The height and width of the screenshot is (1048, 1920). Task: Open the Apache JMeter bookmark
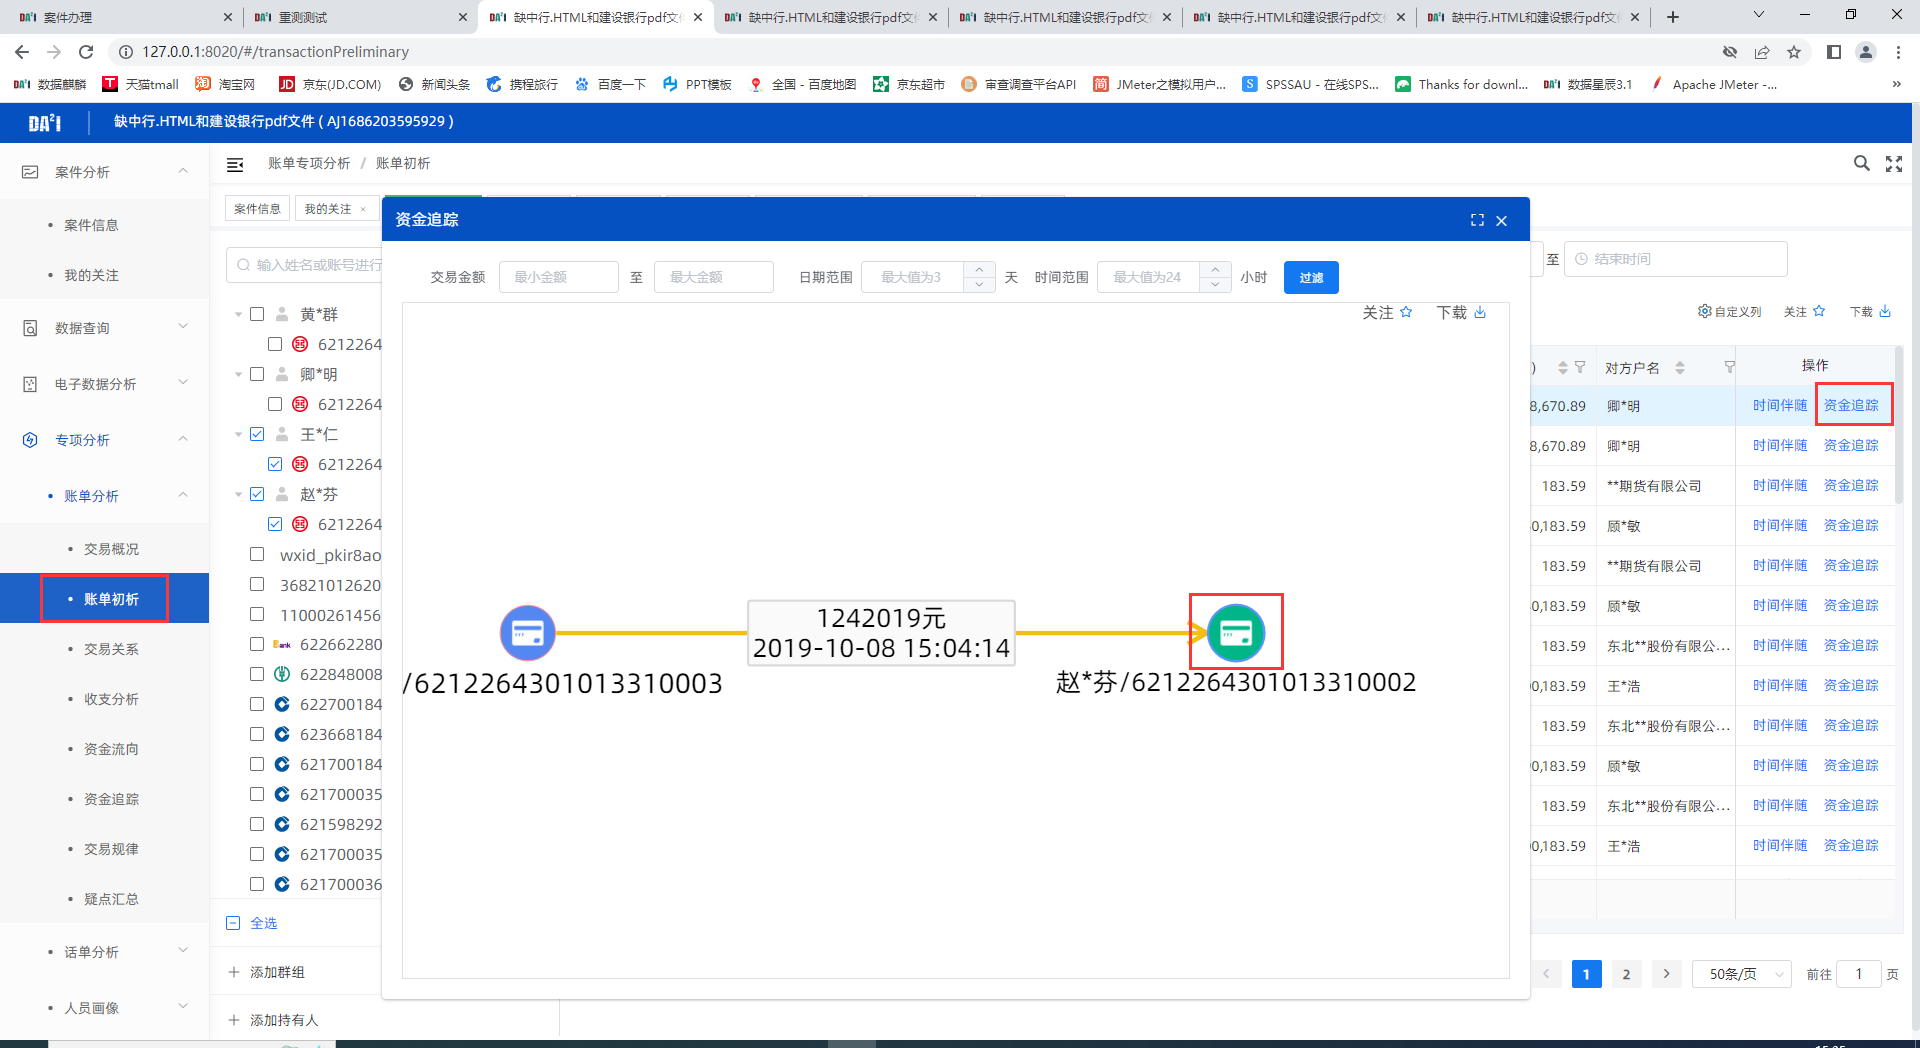[x=1714, y=84]
